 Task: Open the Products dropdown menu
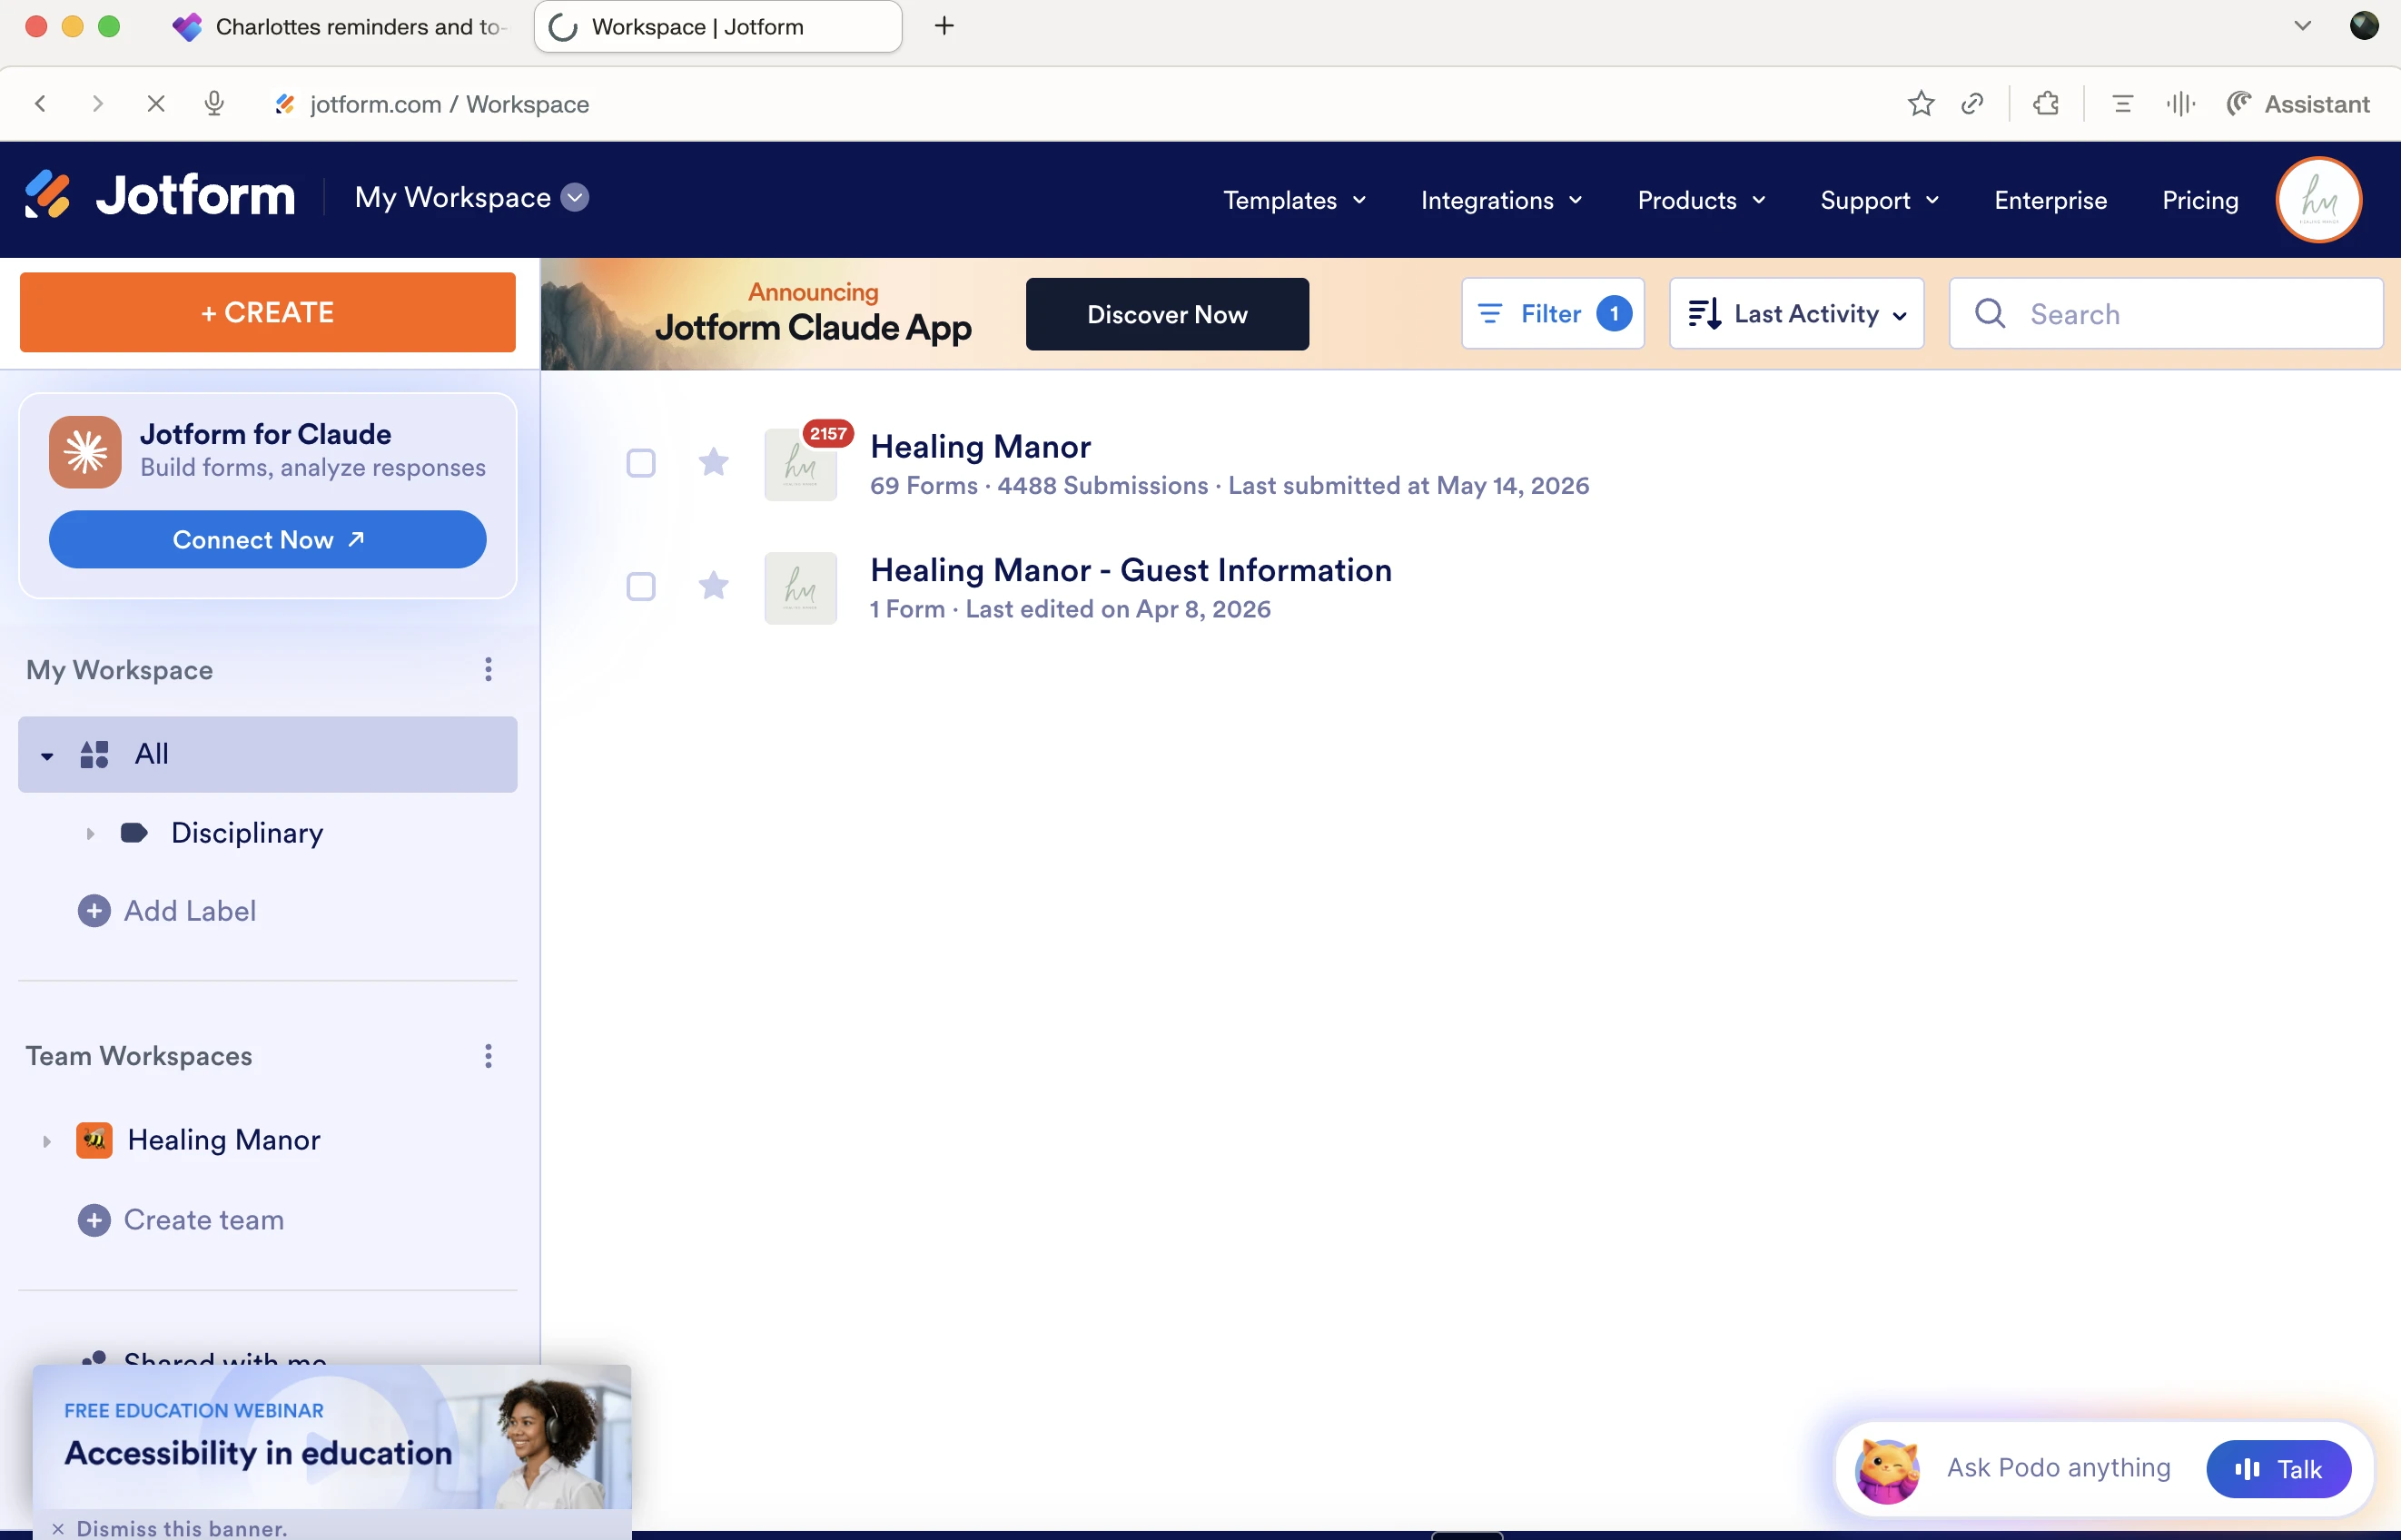tap(1701, 200)
